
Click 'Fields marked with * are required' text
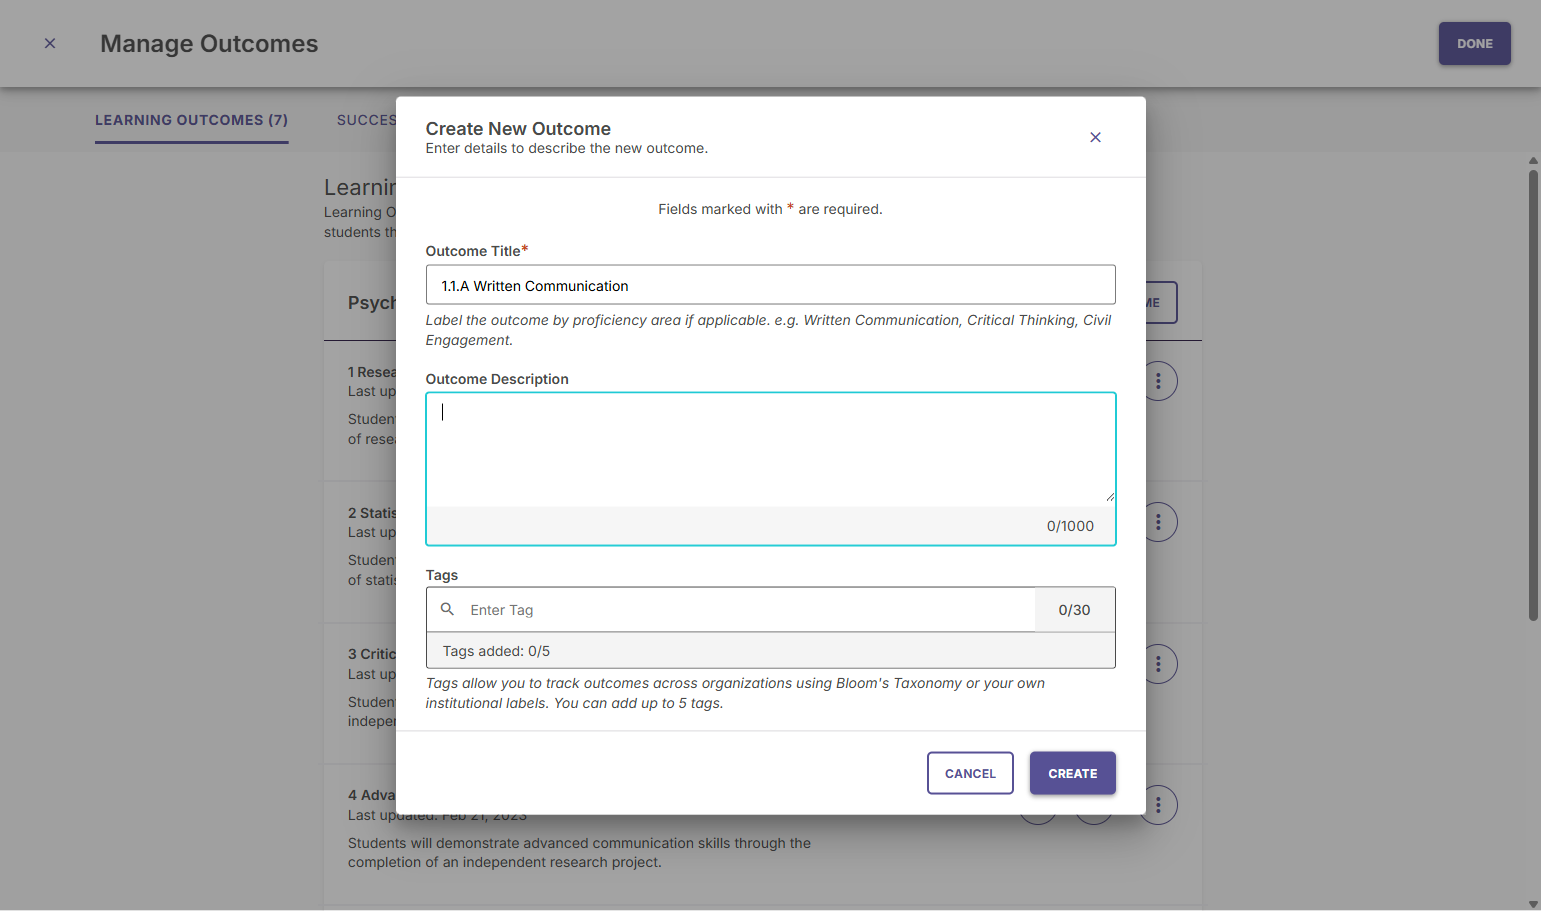tap(770, 209)
